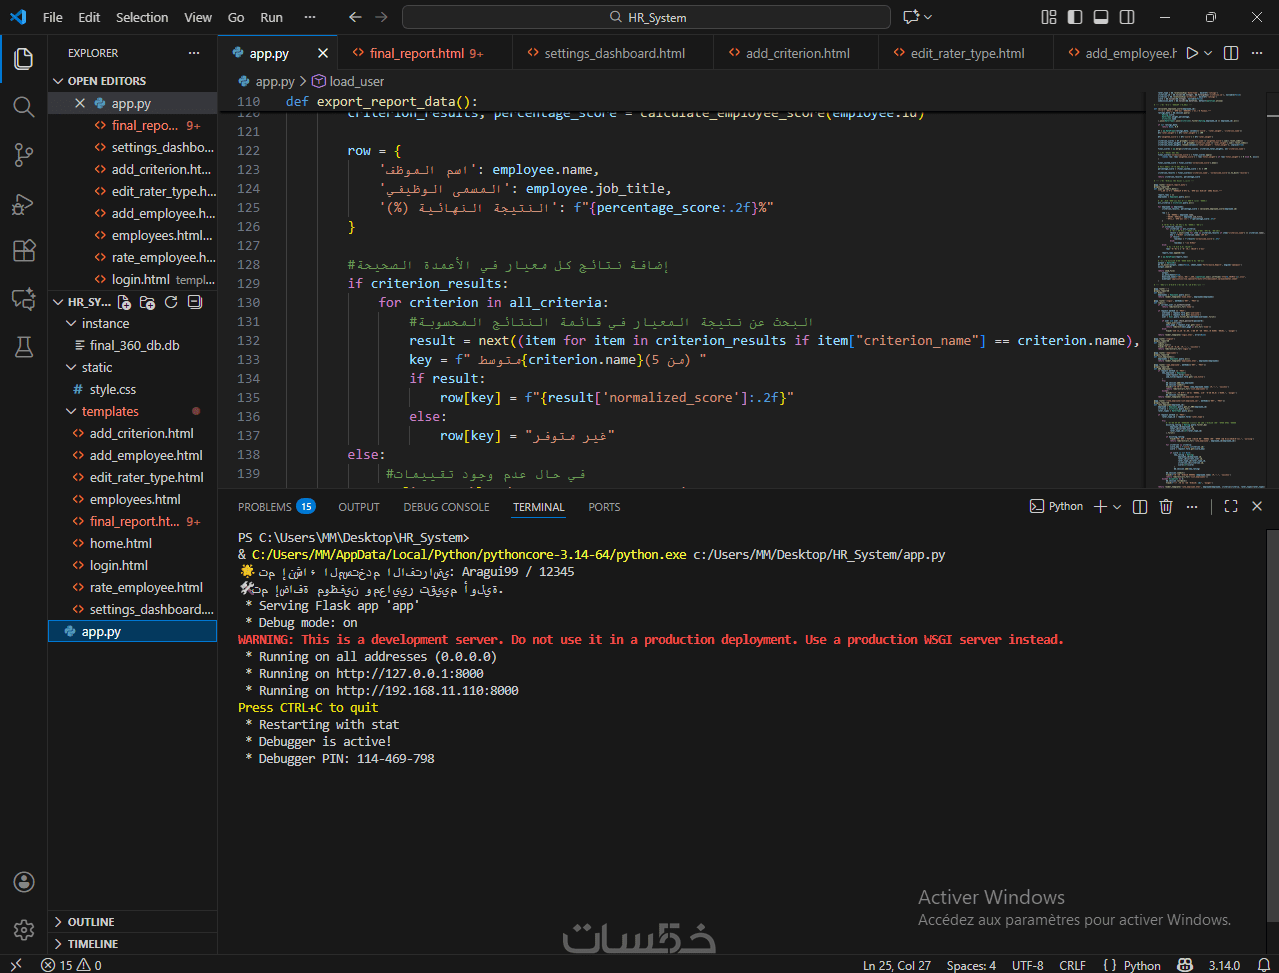
Task: Create a new folder in HR_SYSTEM
Action: click(147, 302)
